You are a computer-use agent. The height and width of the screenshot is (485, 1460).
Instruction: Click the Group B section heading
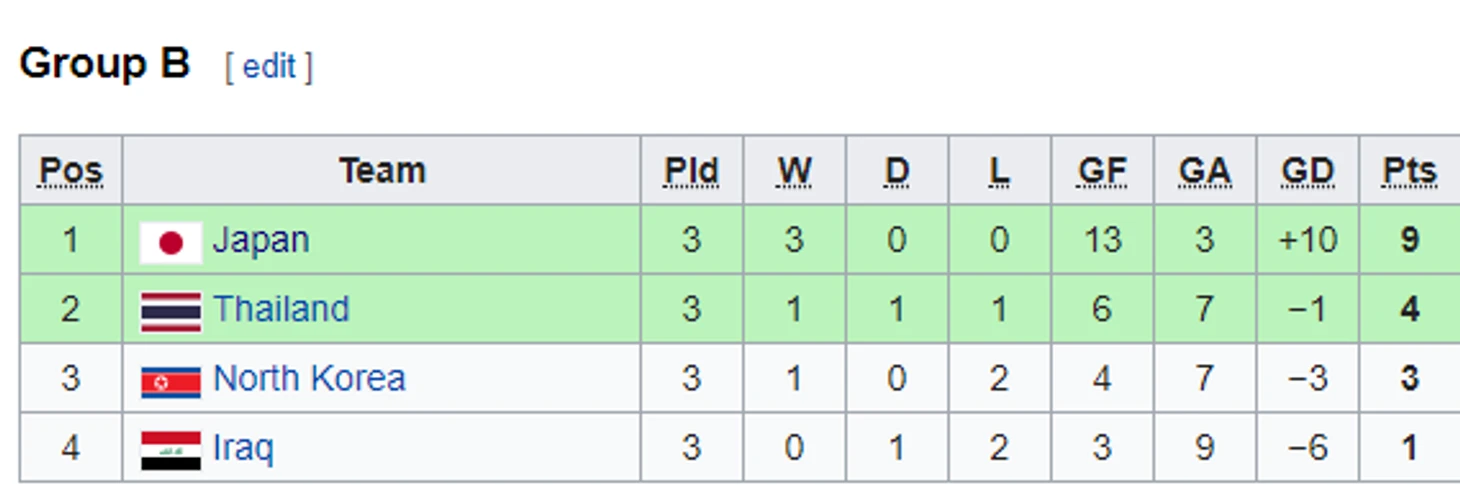[x=104, y=64]
